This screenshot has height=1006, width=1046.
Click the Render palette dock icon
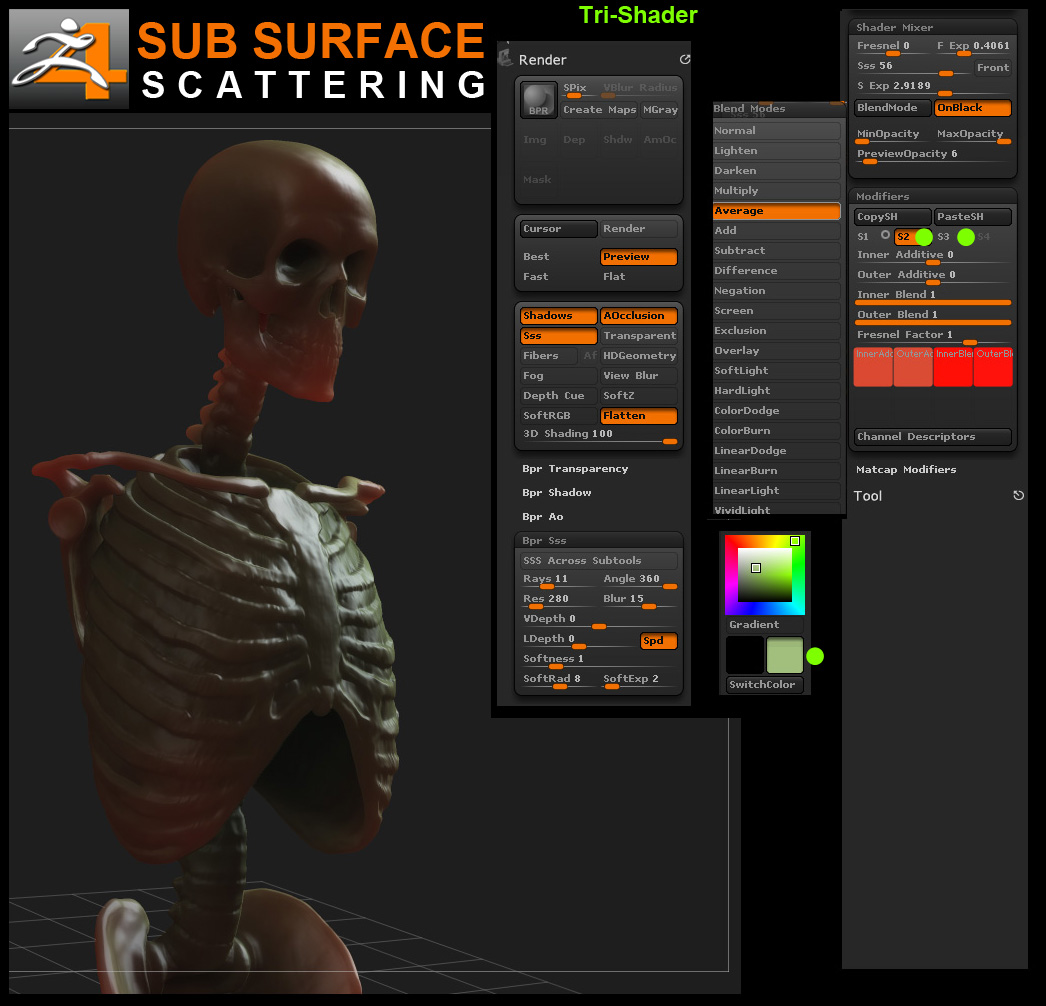coord(684,59)
